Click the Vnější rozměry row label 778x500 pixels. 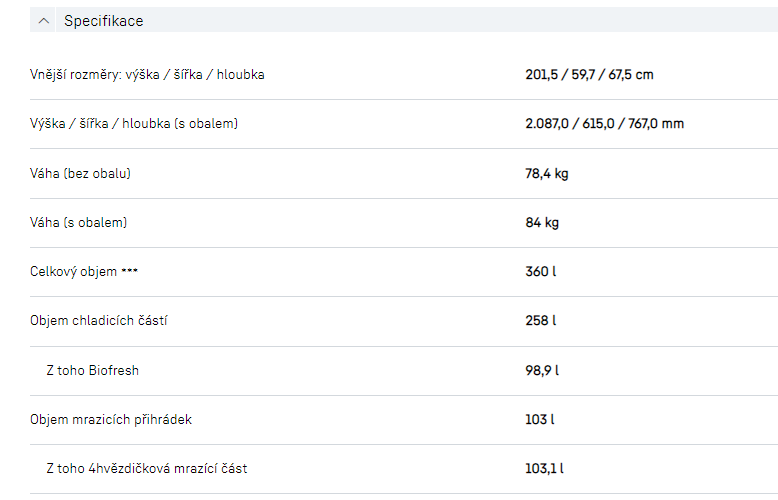[x=147, y=75]
